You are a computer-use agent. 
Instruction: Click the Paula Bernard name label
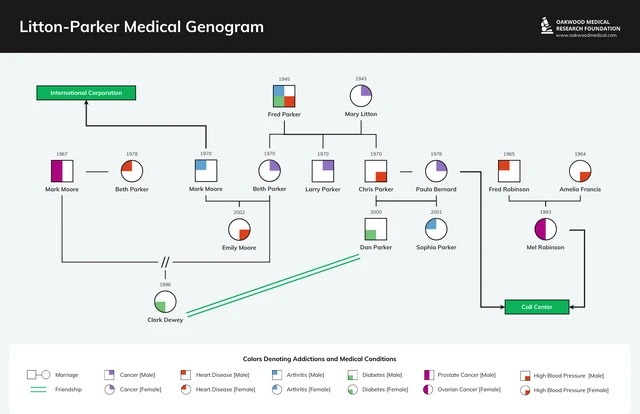pos(436,189)
